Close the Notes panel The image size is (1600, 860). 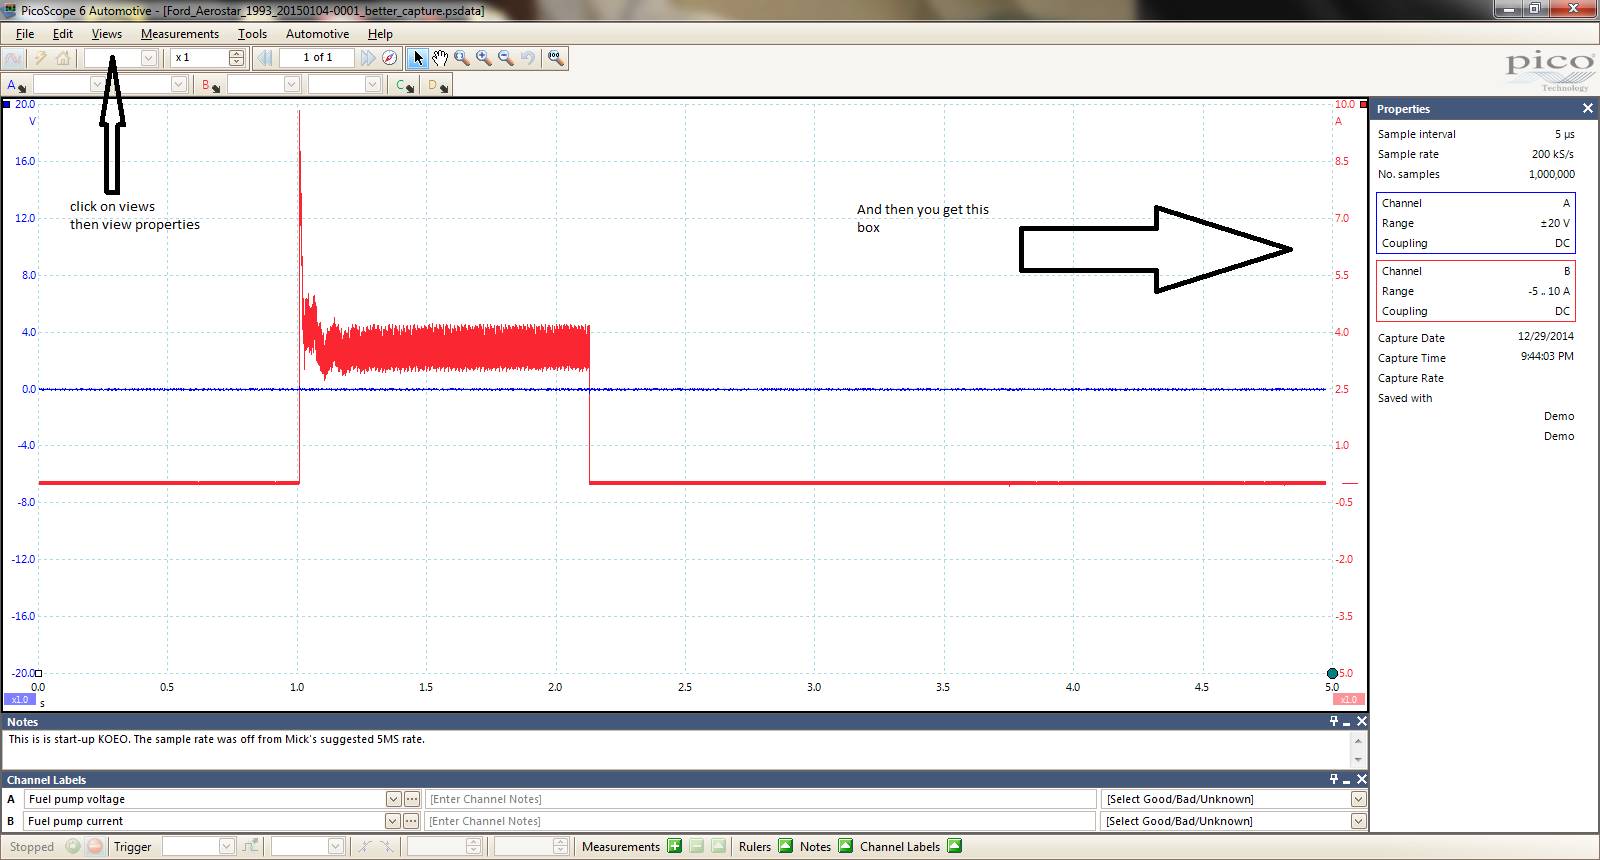(x=1361, y=721)
